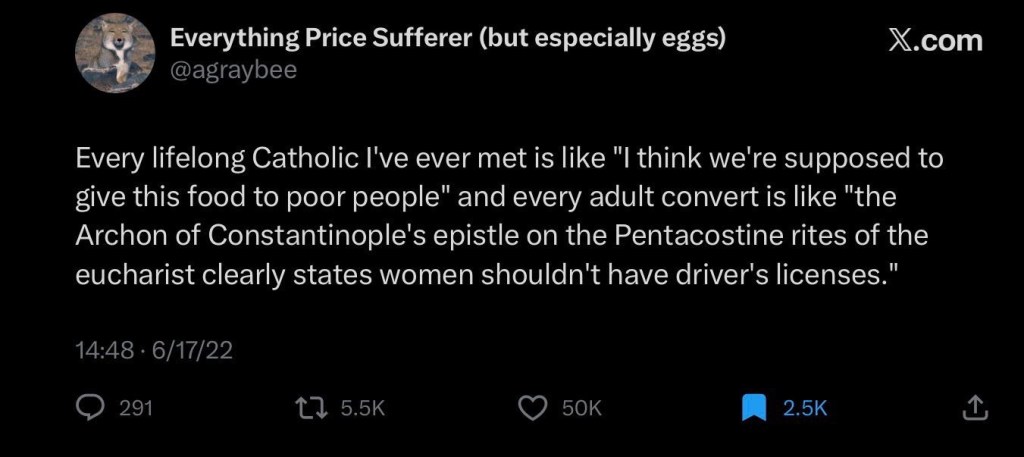Open the Everything Price Sufferer display name

(x=320, y=38)
